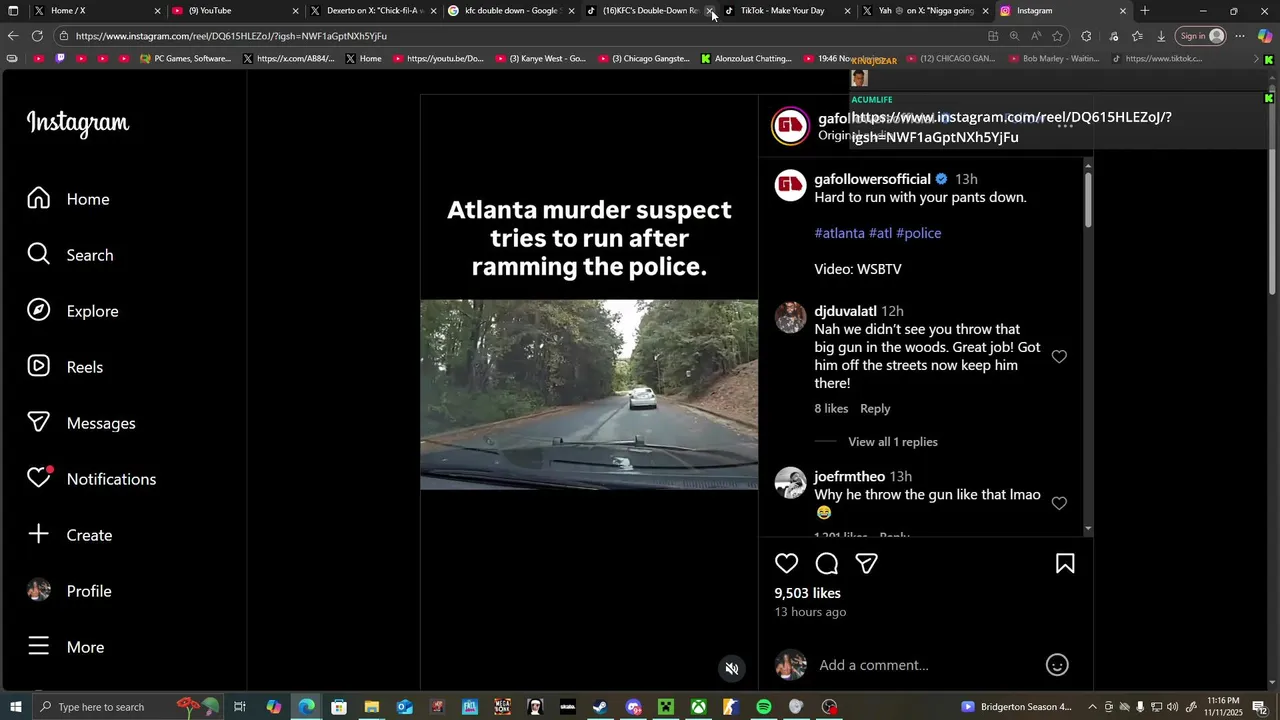Image resolution: width=1280 pixels, height=720 pixels.
Task: Open Instagram Home from the sidebar
Action: (68, 199)
